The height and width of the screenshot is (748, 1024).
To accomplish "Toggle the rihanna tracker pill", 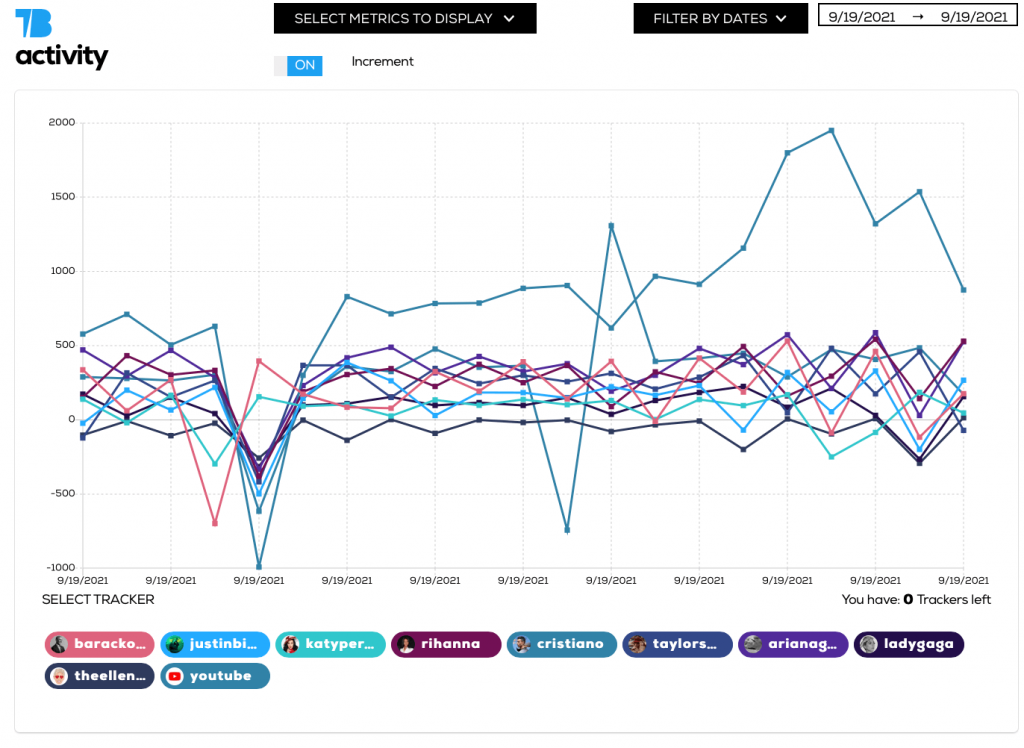I will point(446,644).
